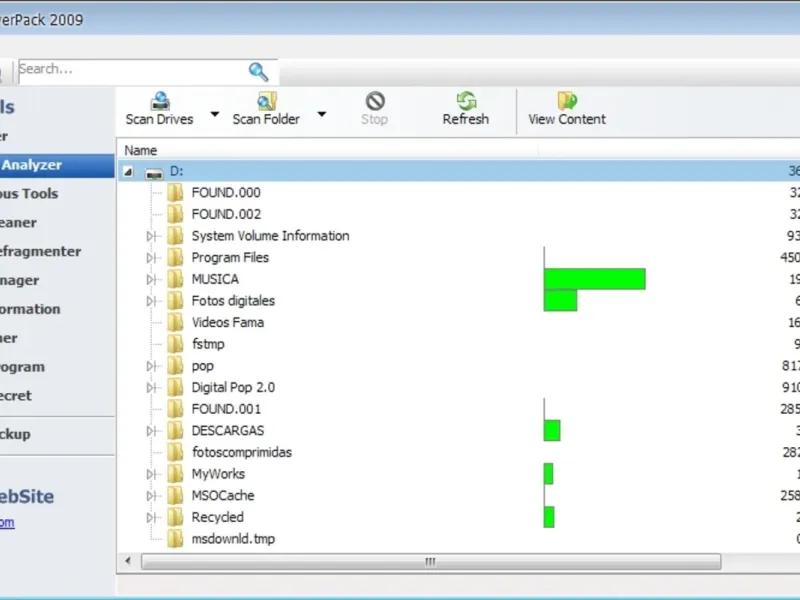The image size is (800, 600).
Task: Select the 'fotoscomprimidas' row text
Action: tap(242, 452)
